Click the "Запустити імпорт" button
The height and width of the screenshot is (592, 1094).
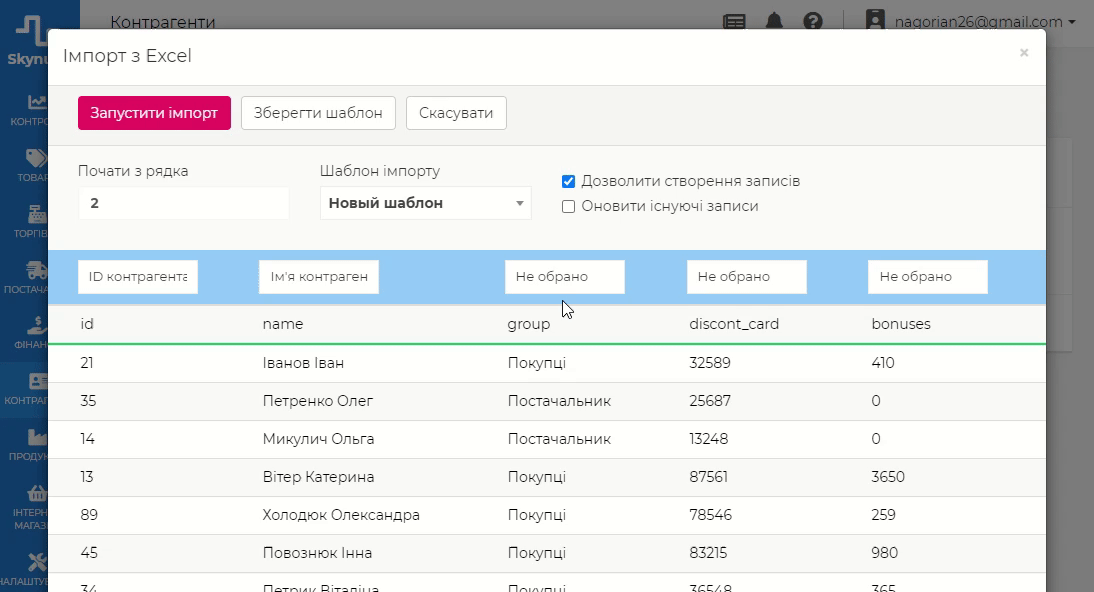pos(154,113)
